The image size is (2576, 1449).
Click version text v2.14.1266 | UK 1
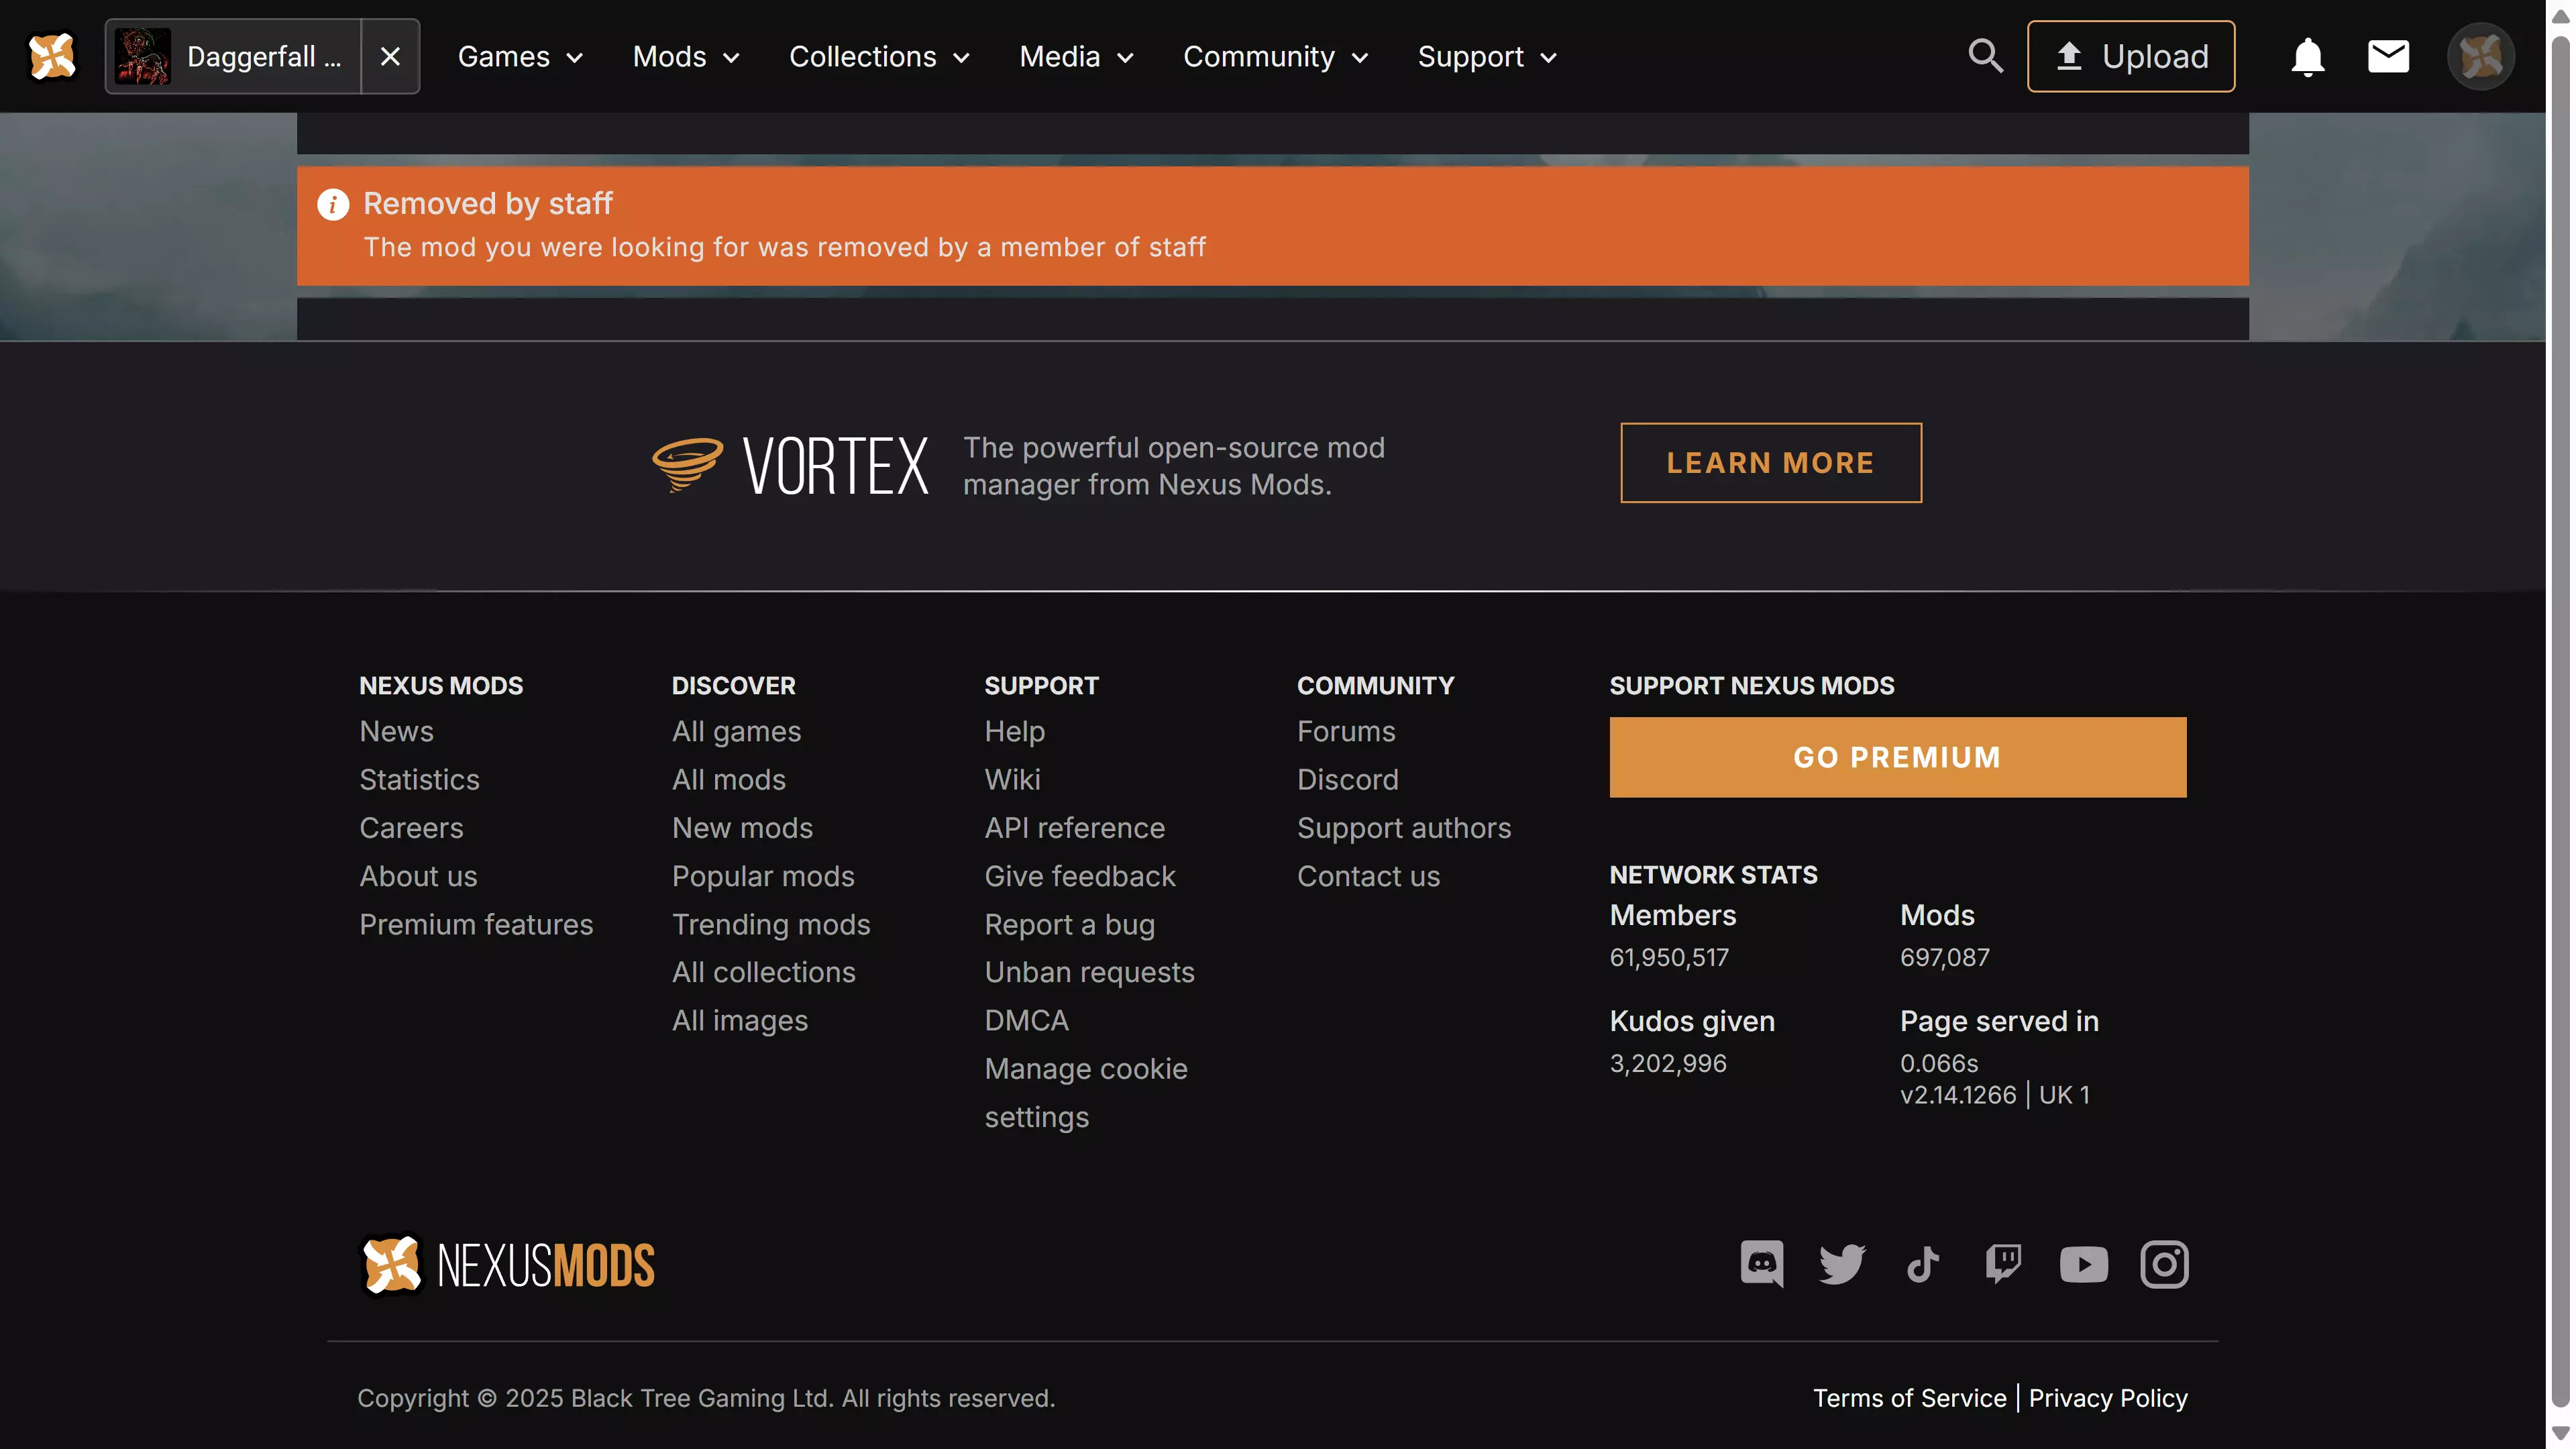point(1994,1095)
